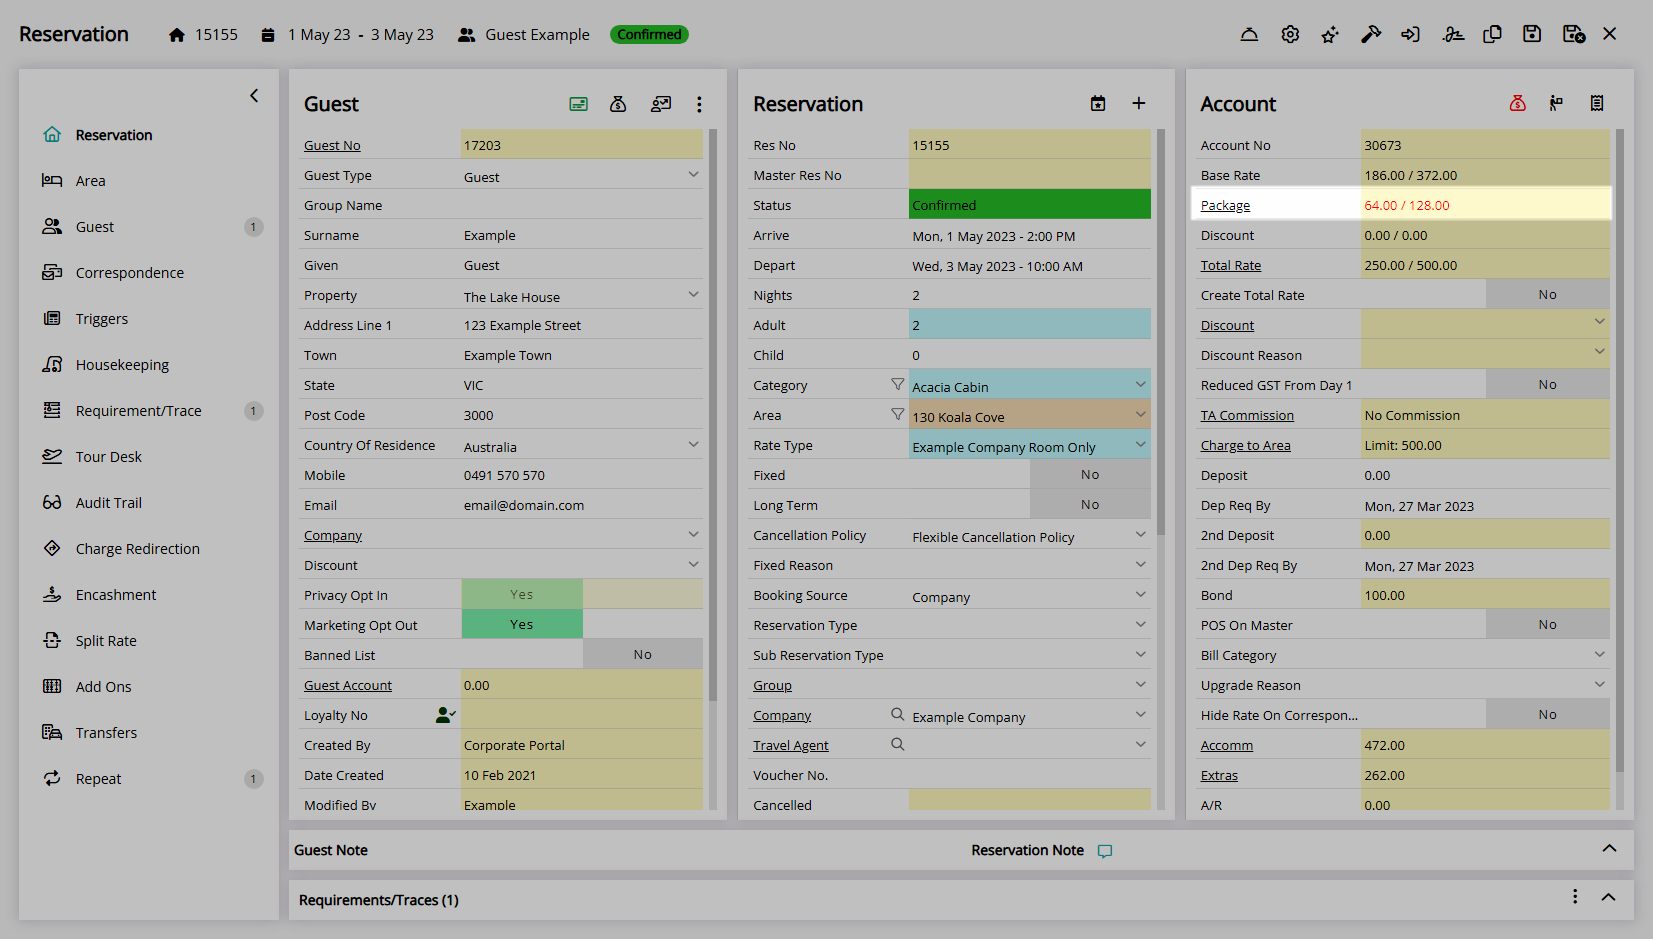Viewport: 1653px width, 939px height.
Task: Click the Total Rate link
Action: tap(1231, 265)
